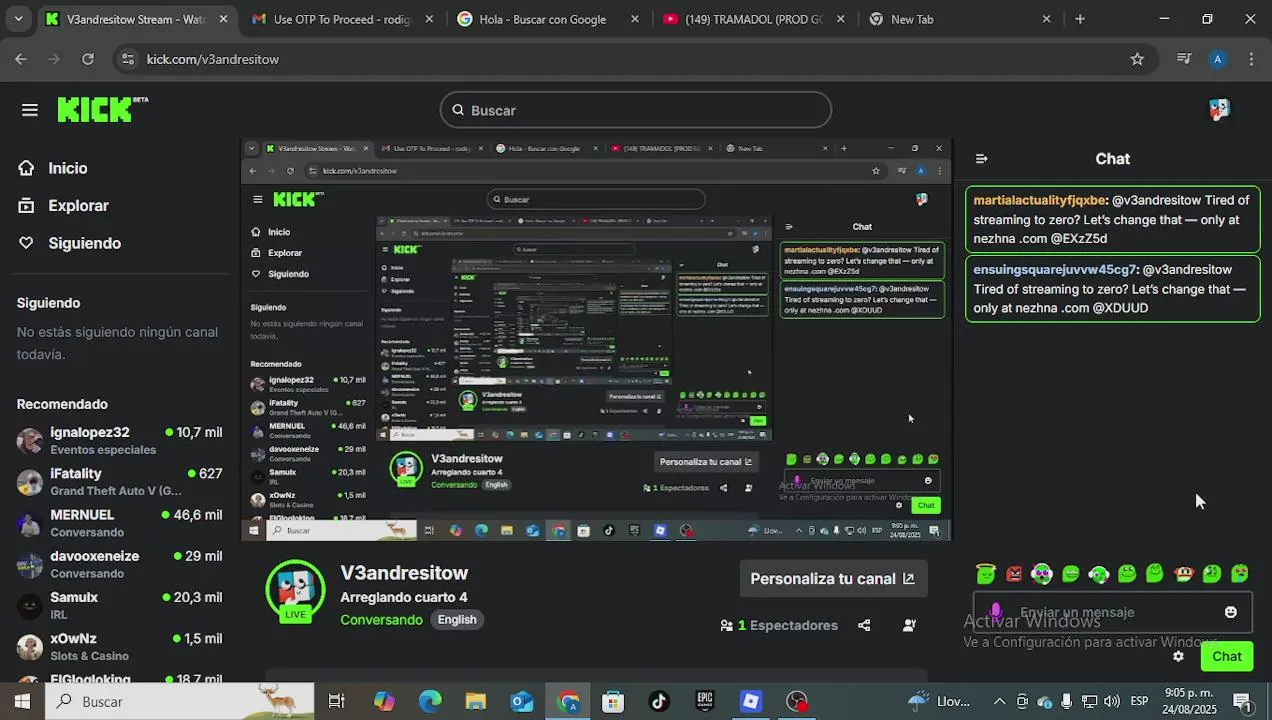Click the Kick search field Buscar
The image size is (1272, 720).
636,110
